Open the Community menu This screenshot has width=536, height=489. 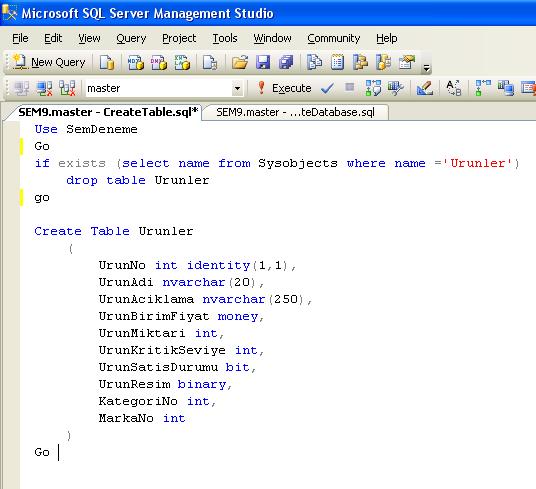(334, 38)
